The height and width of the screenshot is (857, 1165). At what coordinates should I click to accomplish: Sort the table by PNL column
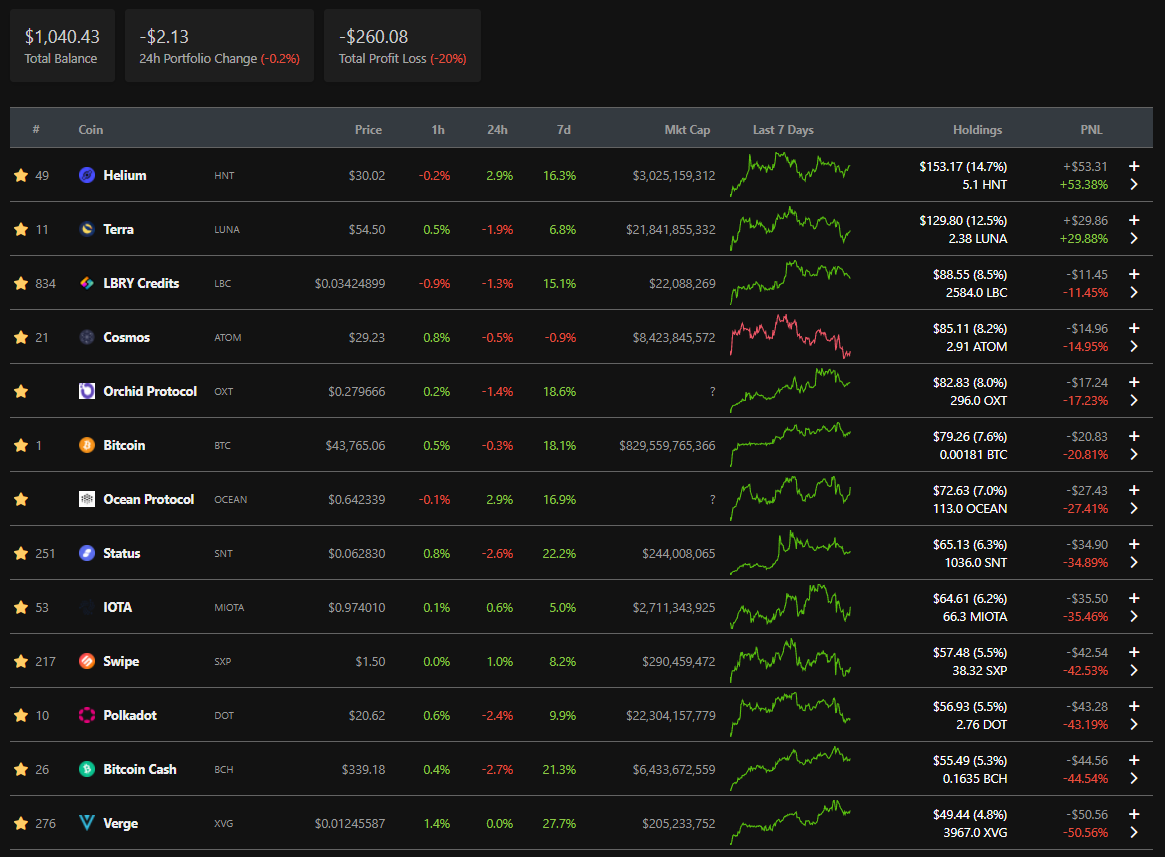1091,129
